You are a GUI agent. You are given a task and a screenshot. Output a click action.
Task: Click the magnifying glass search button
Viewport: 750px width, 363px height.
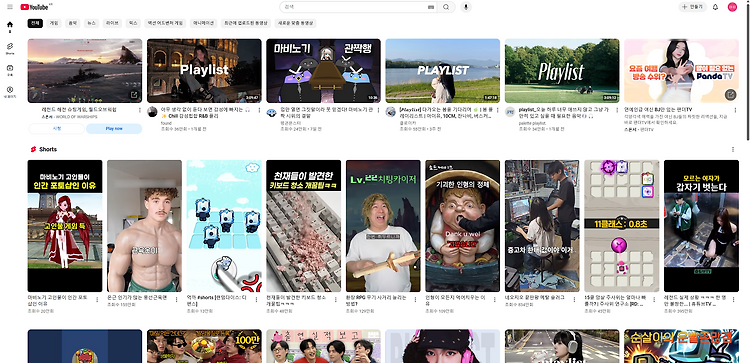point(446,7)
